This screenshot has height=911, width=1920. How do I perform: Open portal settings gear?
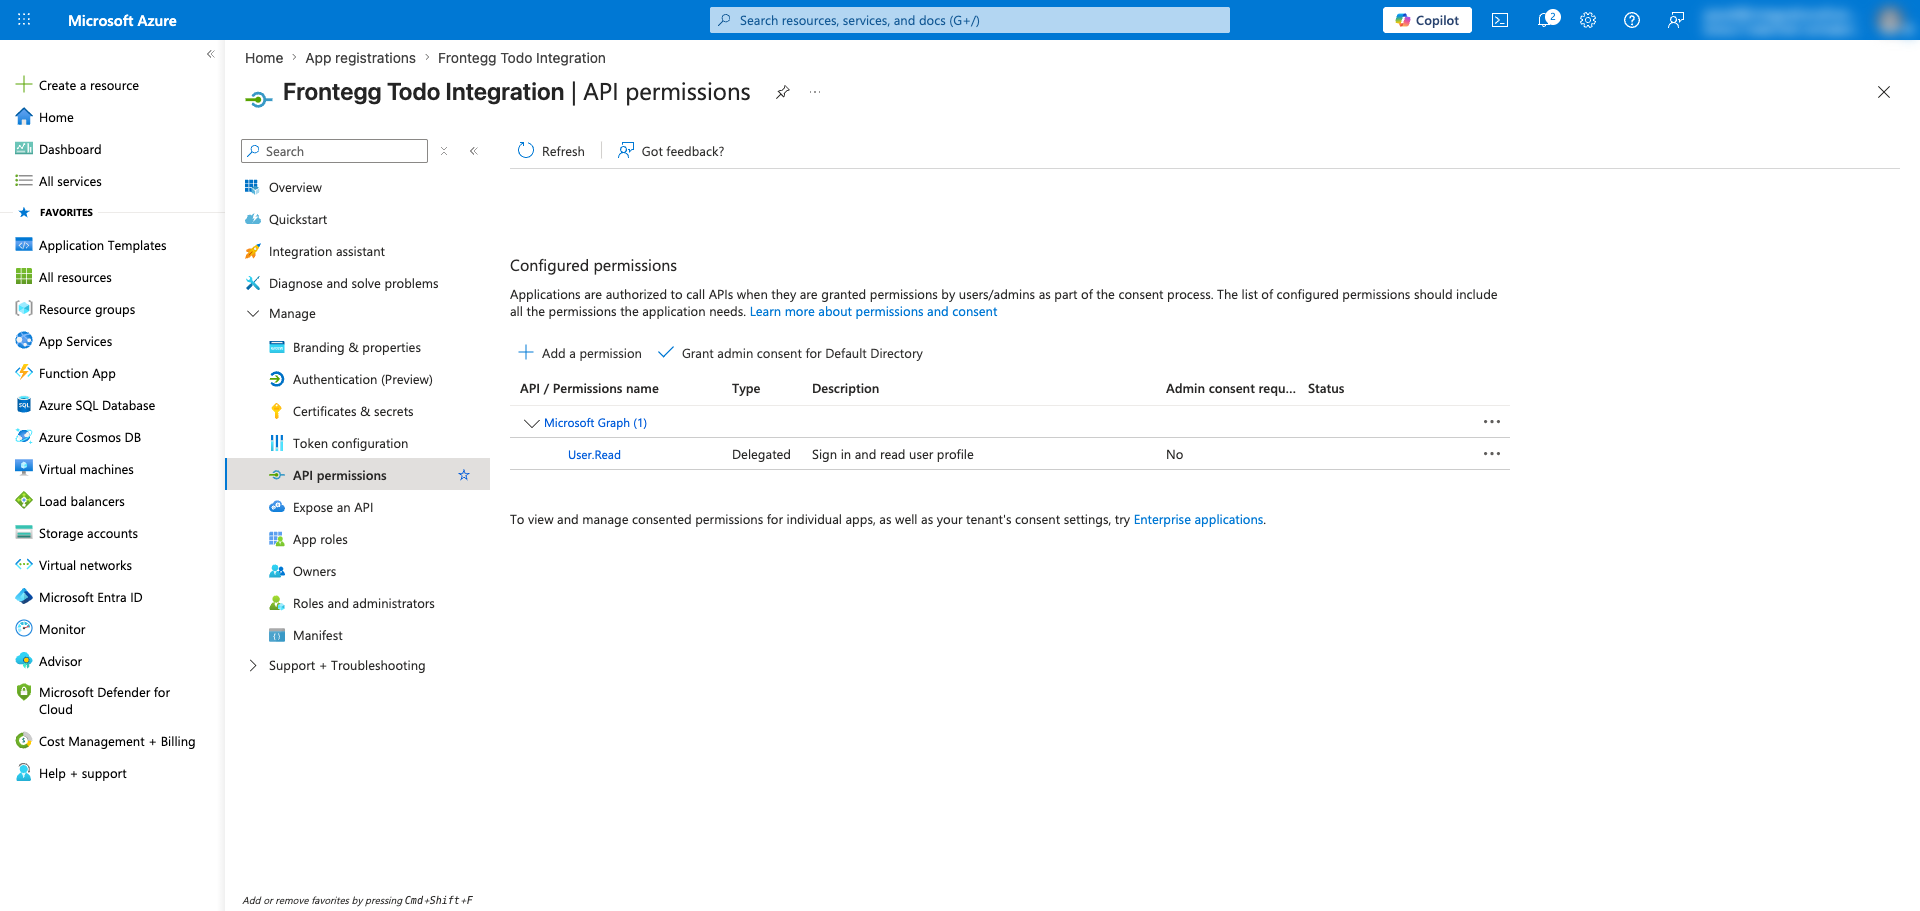click(x=1588, y=20)
